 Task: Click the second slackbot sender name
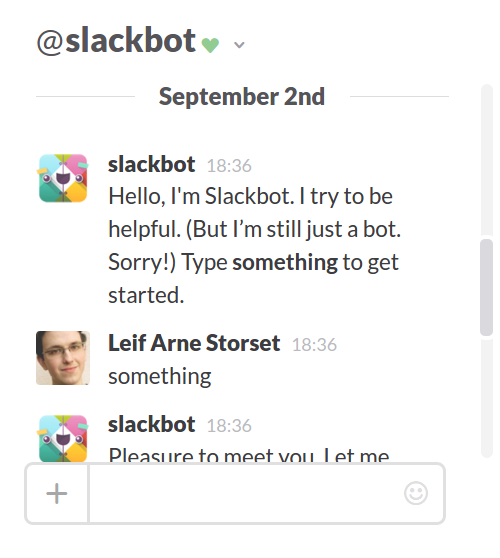(x=152, y=424)
